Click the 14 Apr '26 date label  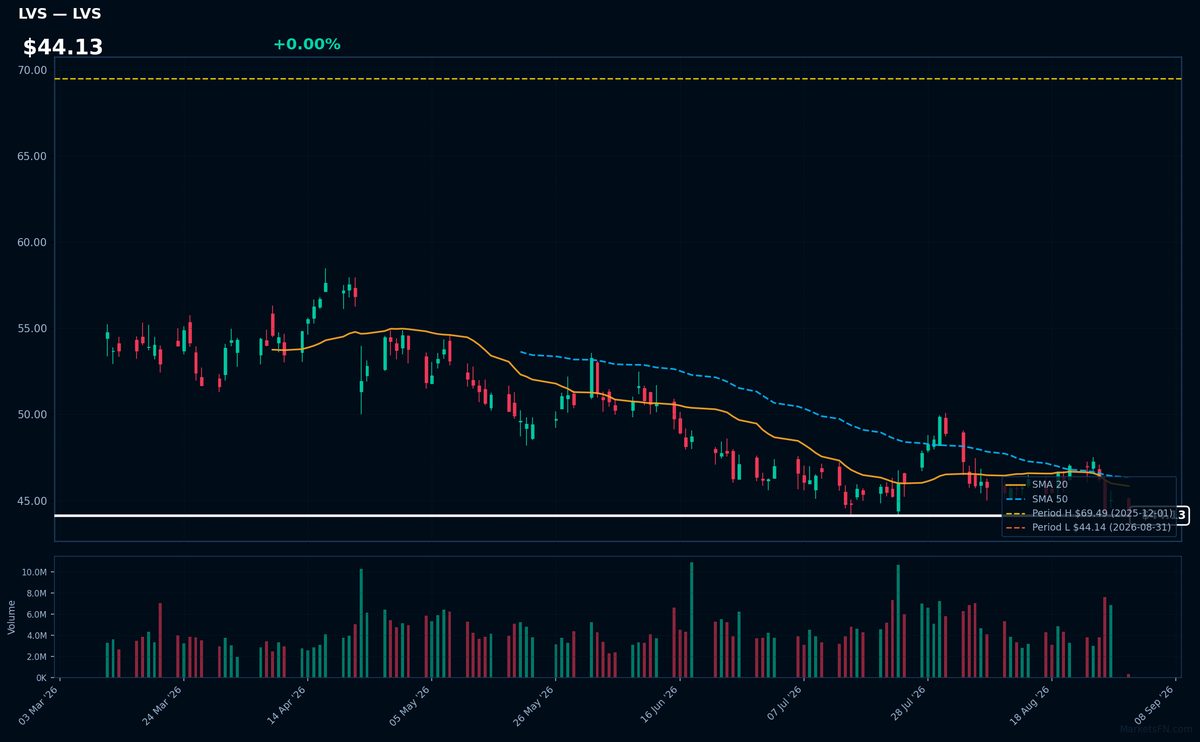[x=288, y=704]
